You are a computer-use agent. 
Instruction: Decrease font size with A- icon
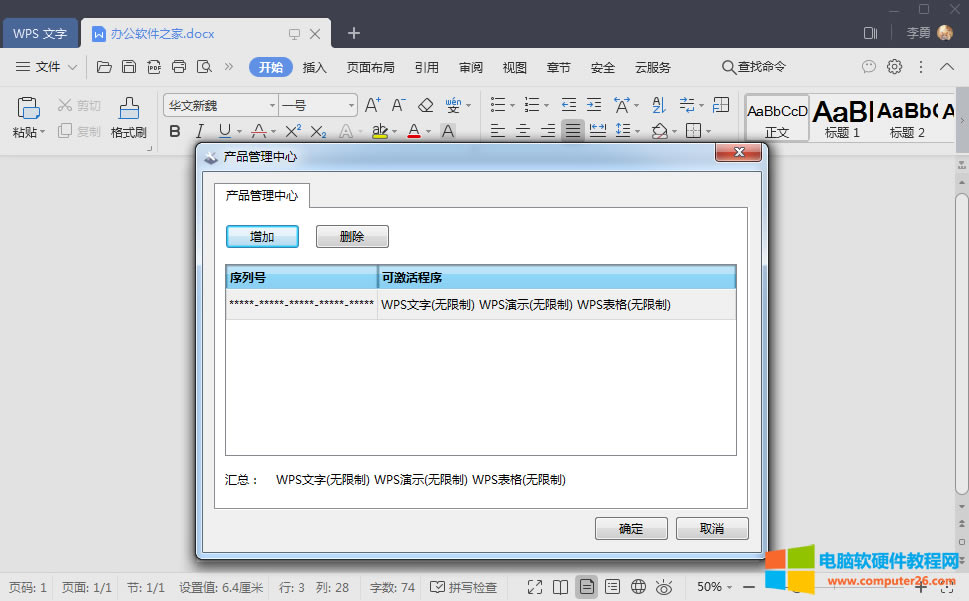click(399, 105)
